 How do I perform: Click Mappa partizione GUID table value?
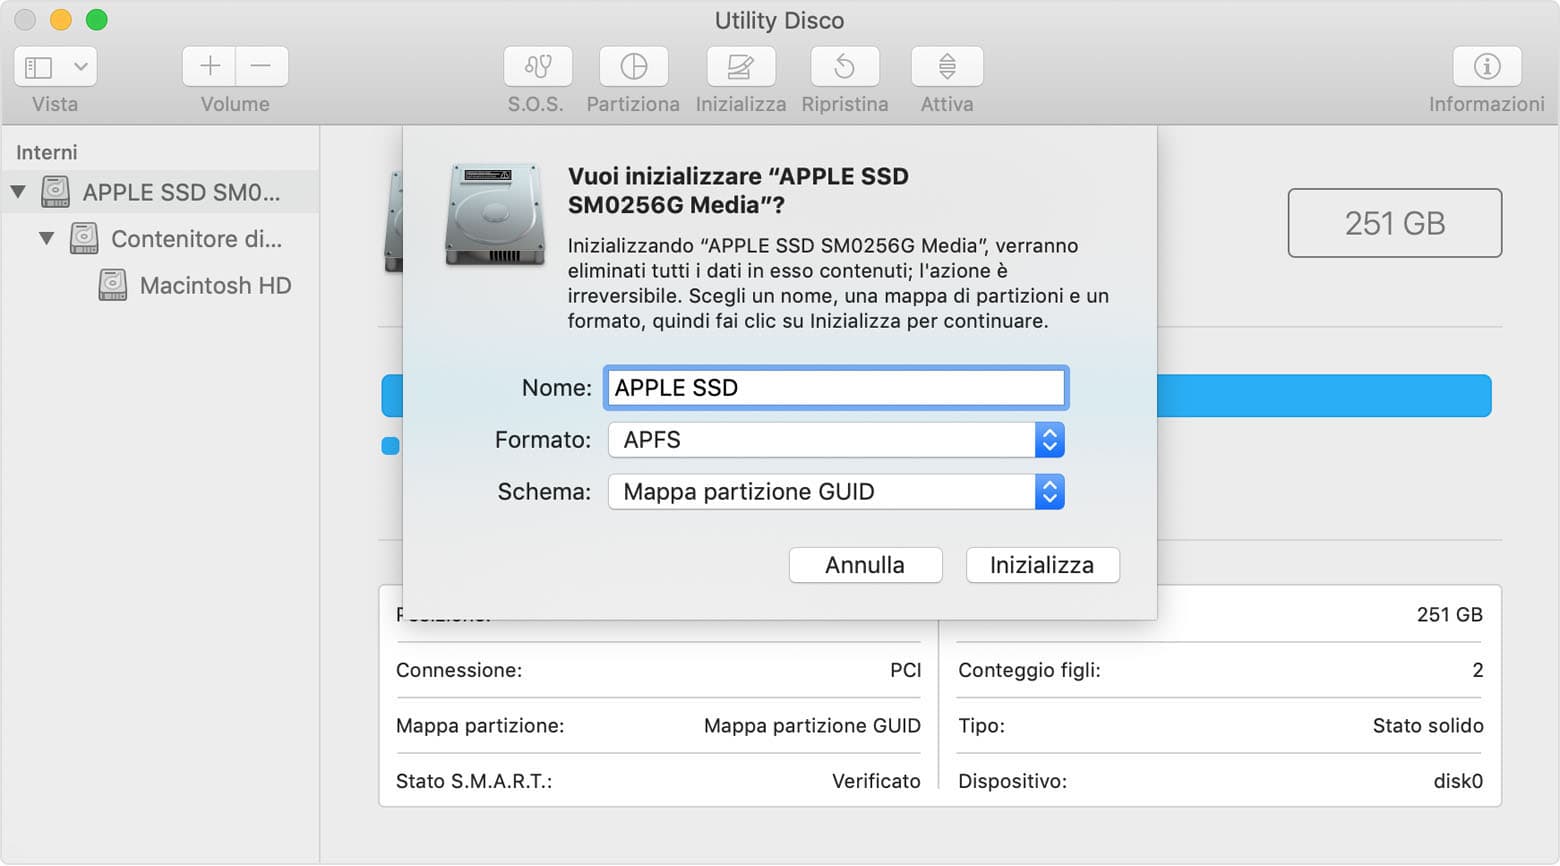point(812,726)
